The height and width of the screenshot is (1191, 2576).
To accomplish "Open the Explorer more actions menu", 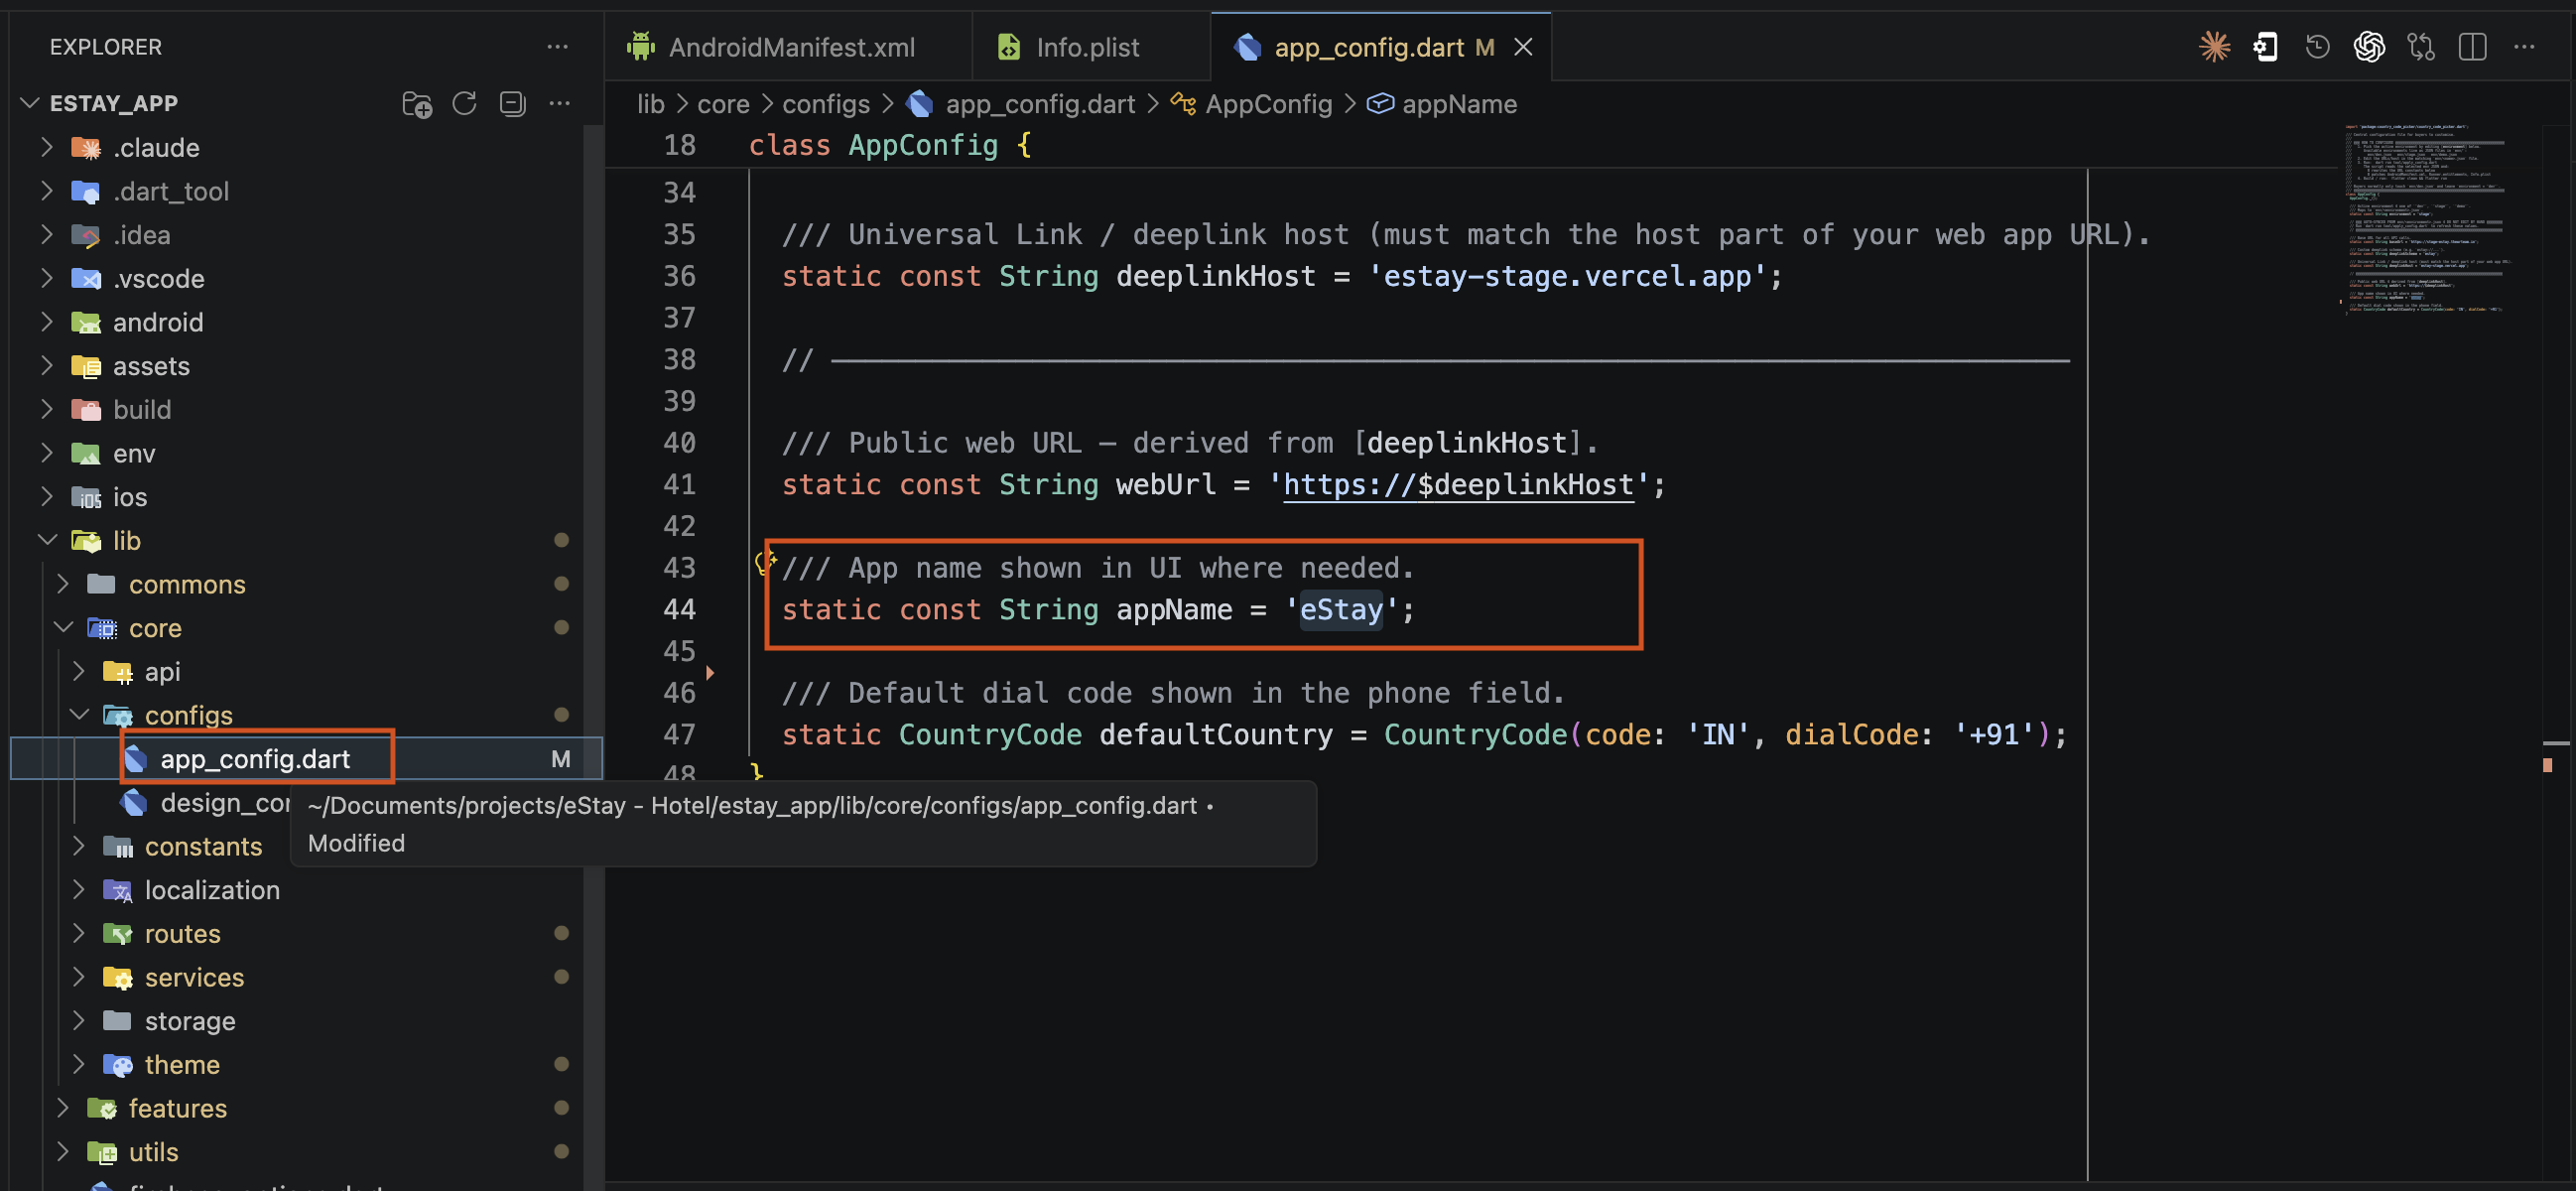I will click(x=557, y=47).
